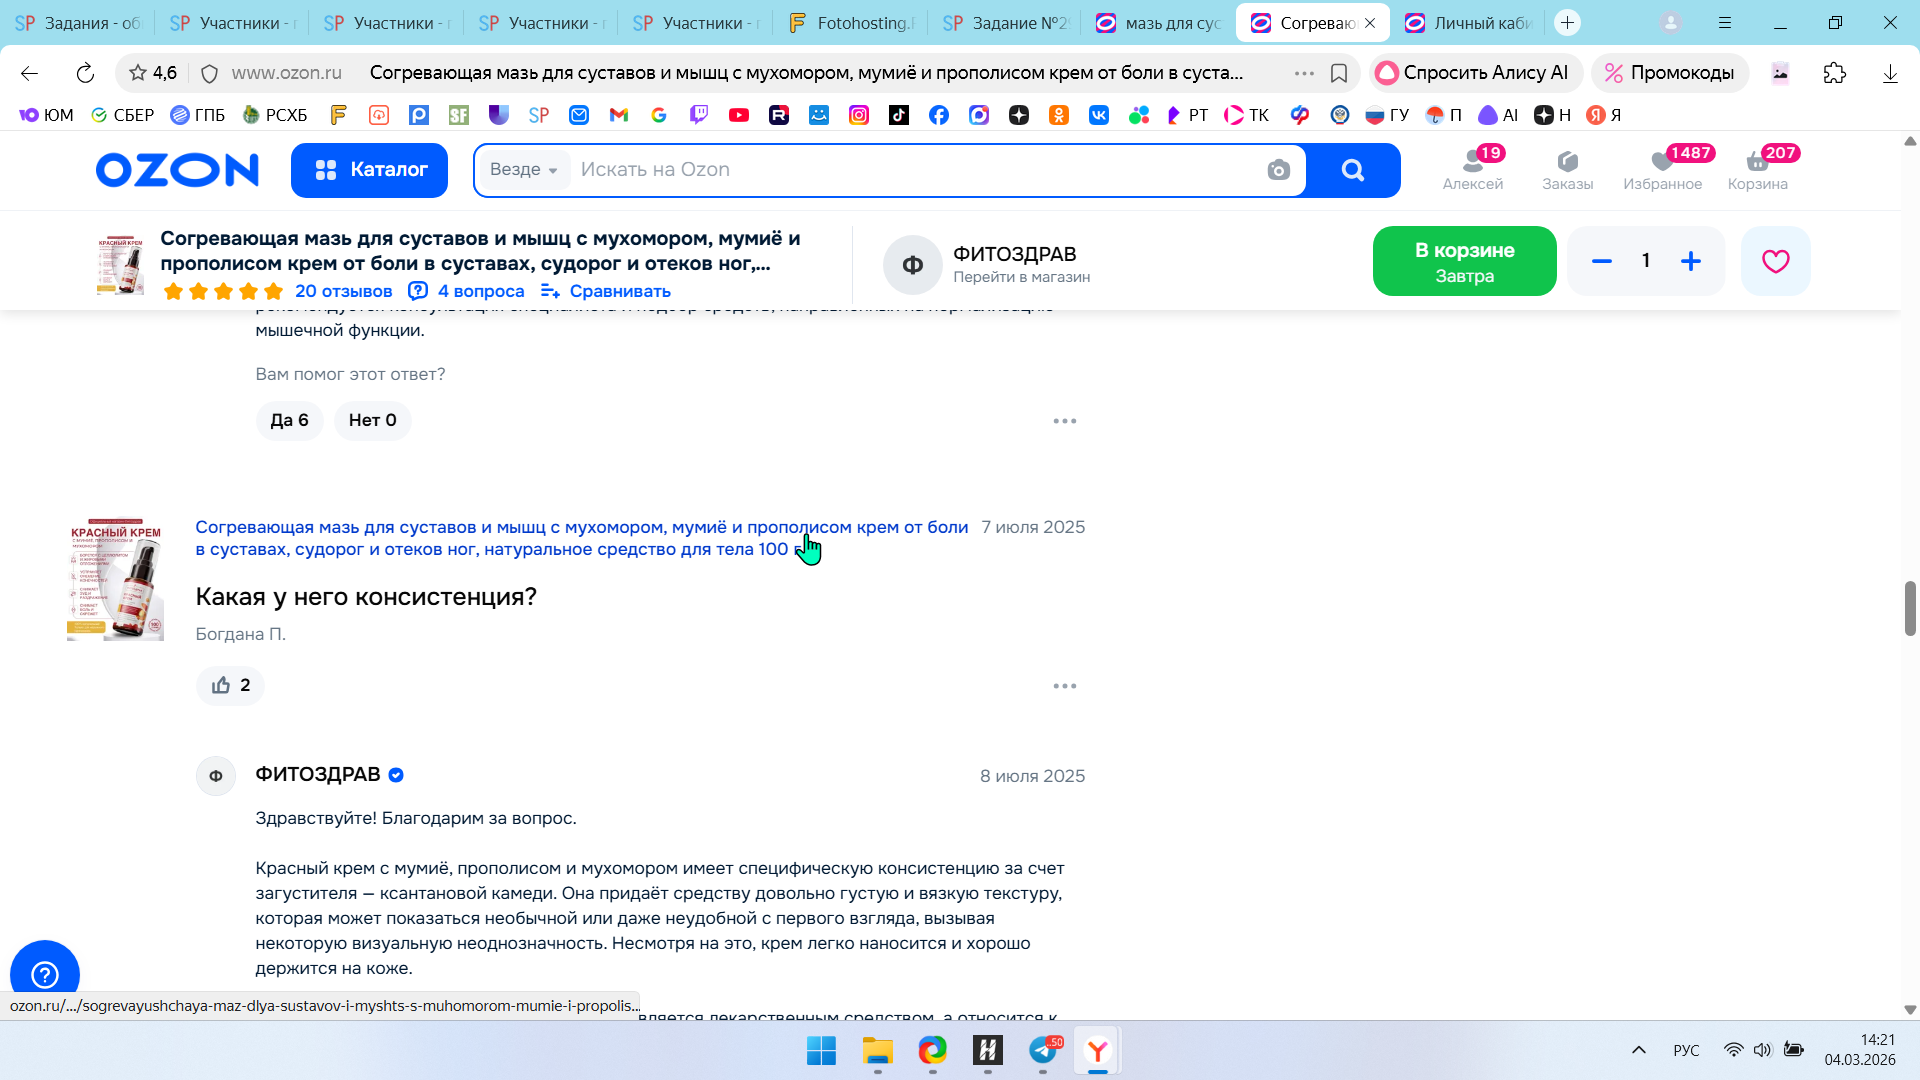Image resolution: width=1920 pixels, height=1080 pixels.
Task: Click the page vertical scrollbar thumb
Action: tap(1909, 607)
